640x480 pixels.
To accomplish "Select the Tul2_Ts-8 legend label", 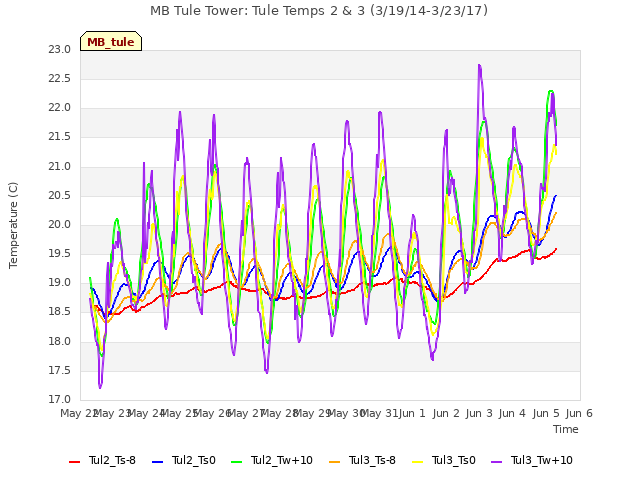I will 112,460.
